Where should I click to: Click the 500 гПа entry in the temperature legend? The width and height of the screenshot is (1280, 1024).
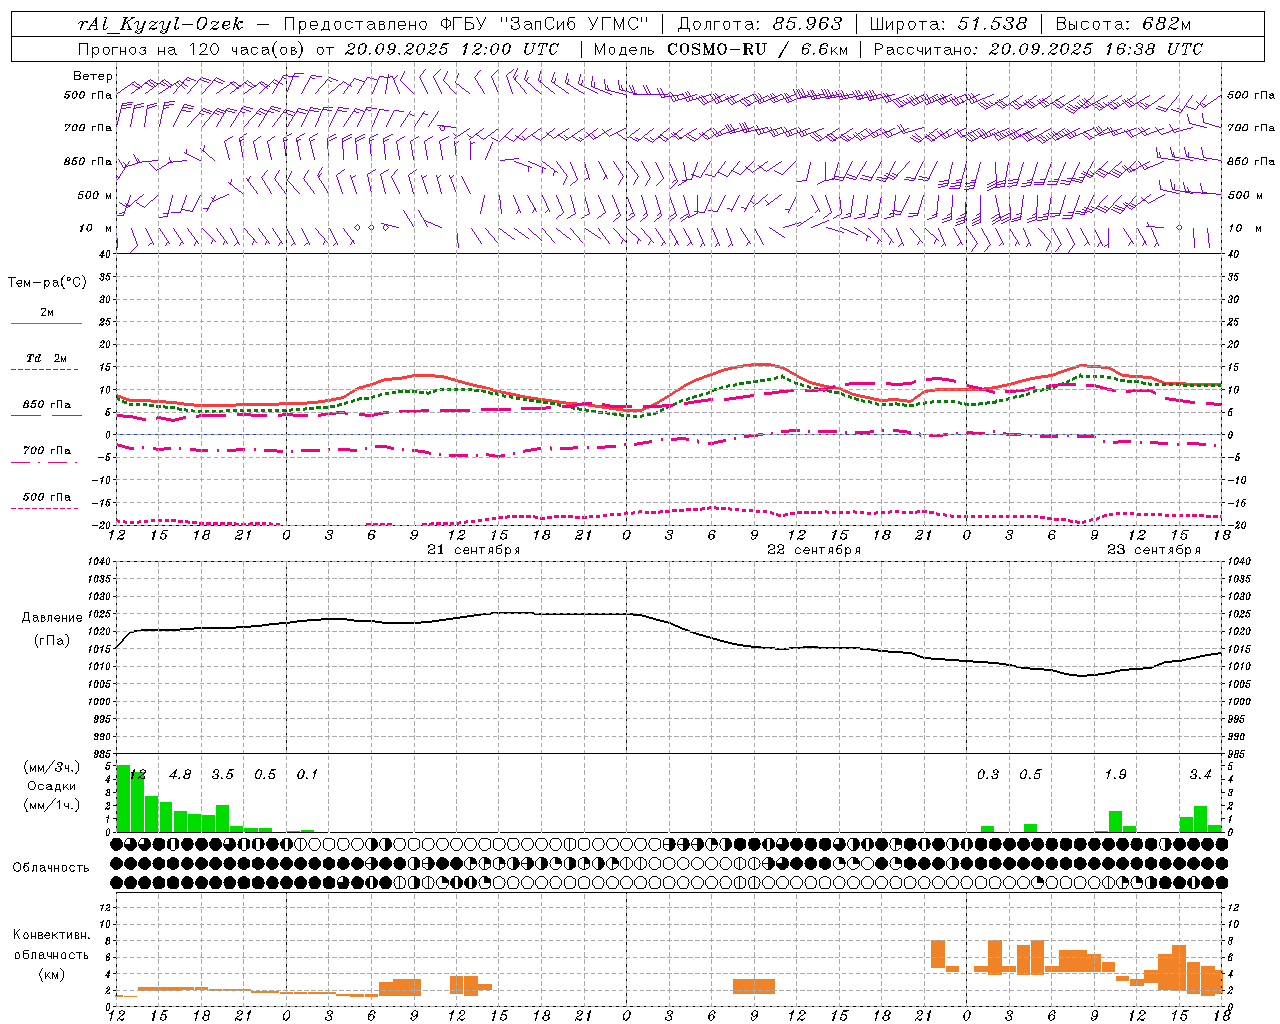pyautogui.click(x=47, y=497)
